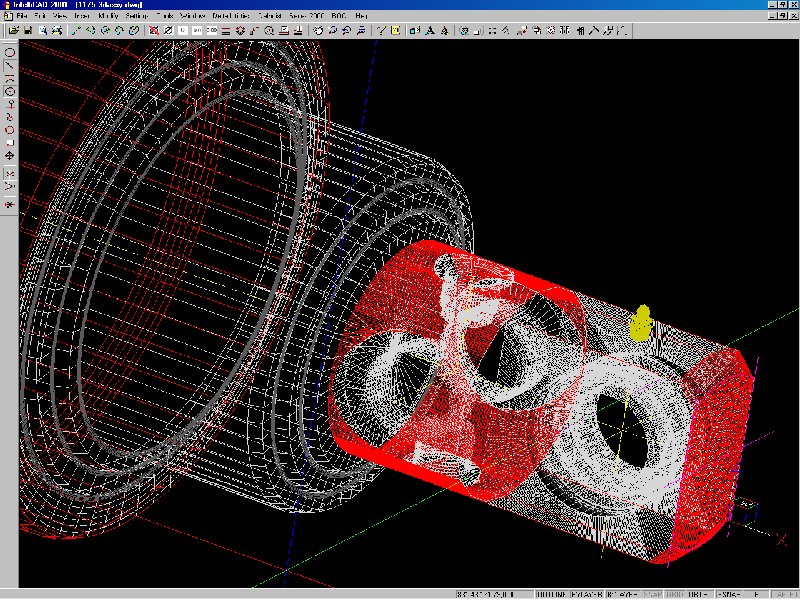
Task: Click the yellow pencil toolbar icon
Action: [381, 31]
